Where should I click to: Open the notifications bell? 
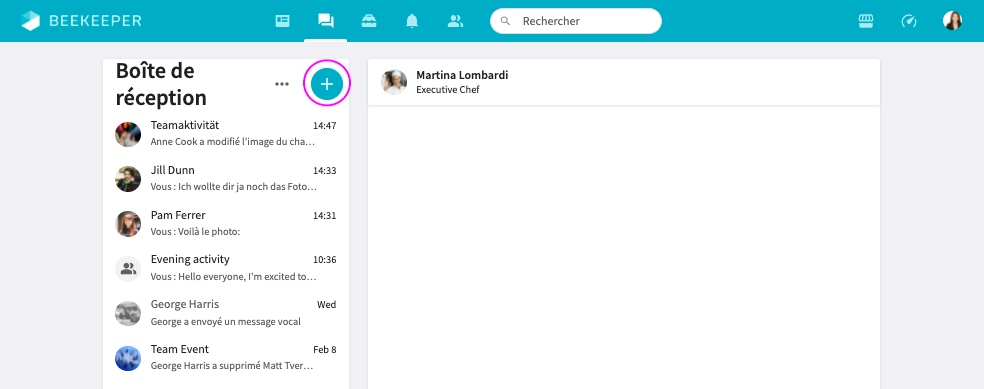click(412, 21)
